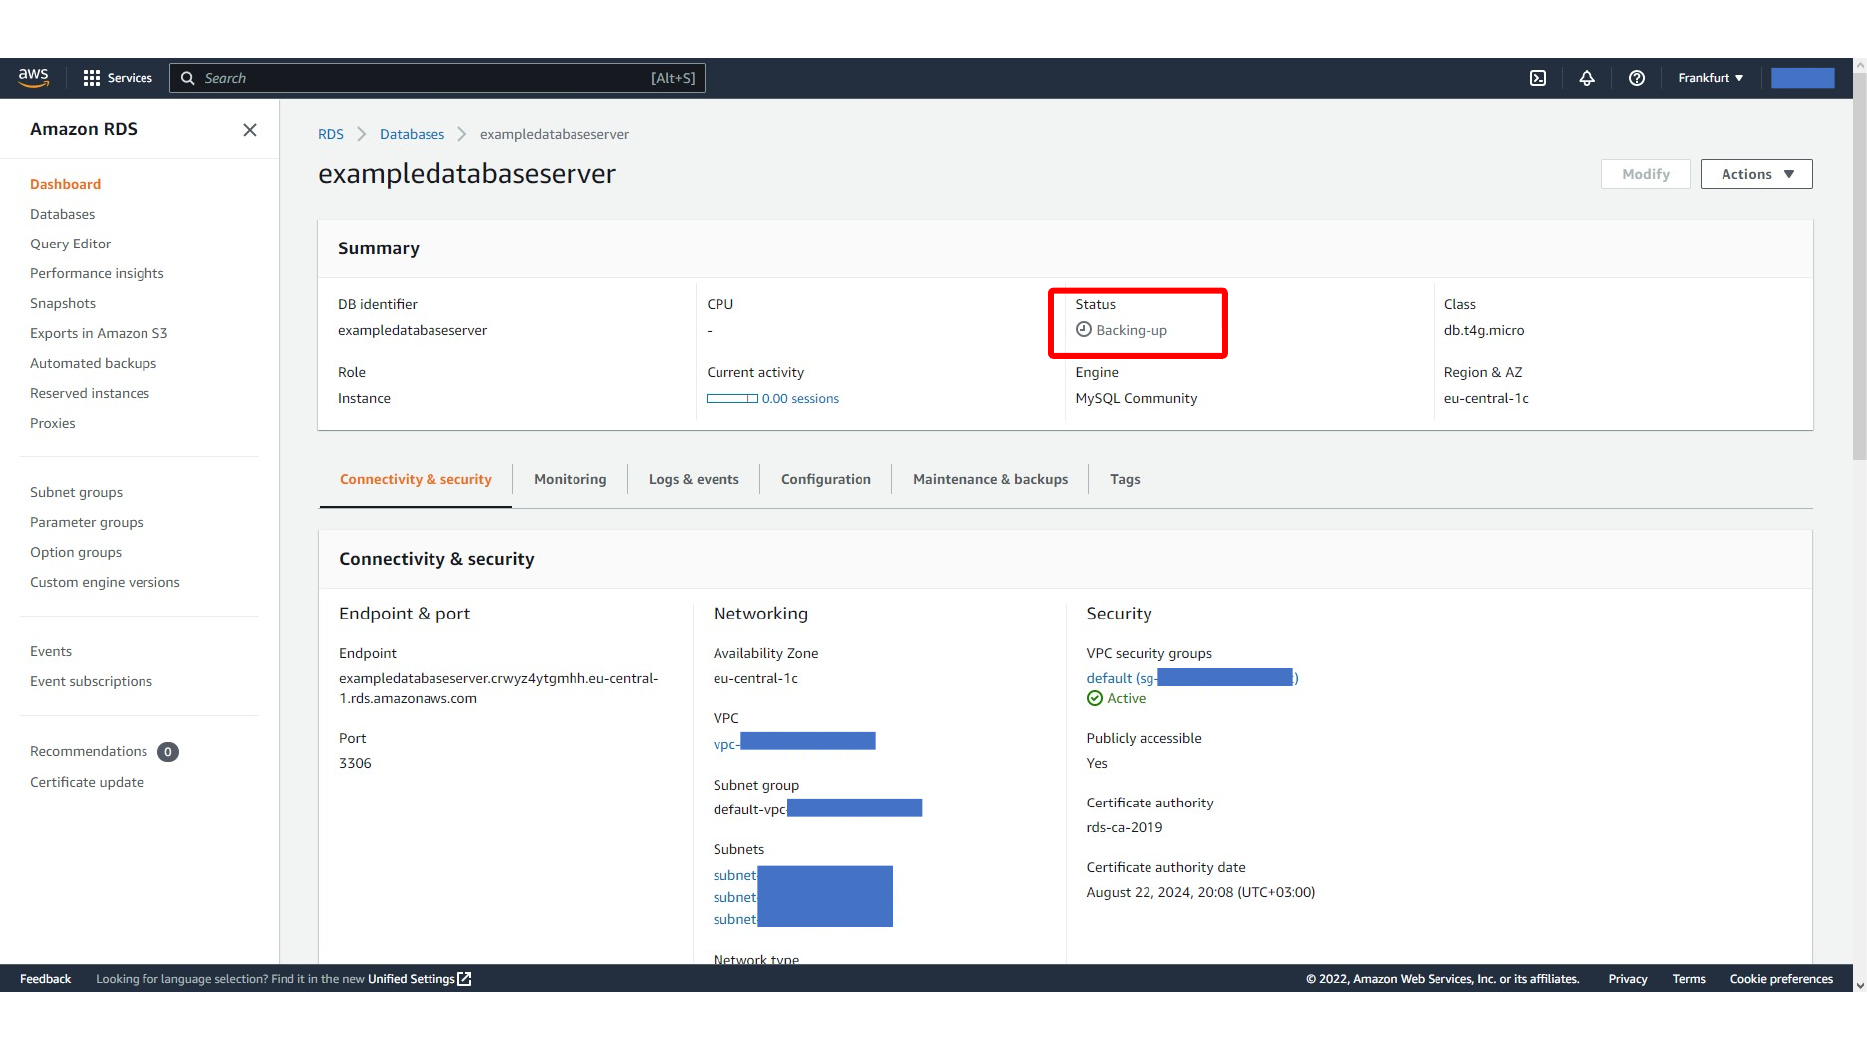Open the Configuration tab
The width and height of the screenshot is (1867, 1050).
[826, 480]
